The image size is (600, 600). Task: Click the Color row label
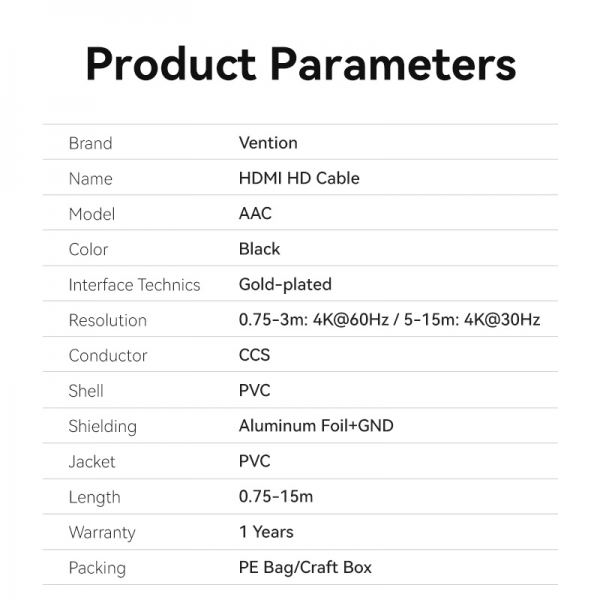pos(88,249)
